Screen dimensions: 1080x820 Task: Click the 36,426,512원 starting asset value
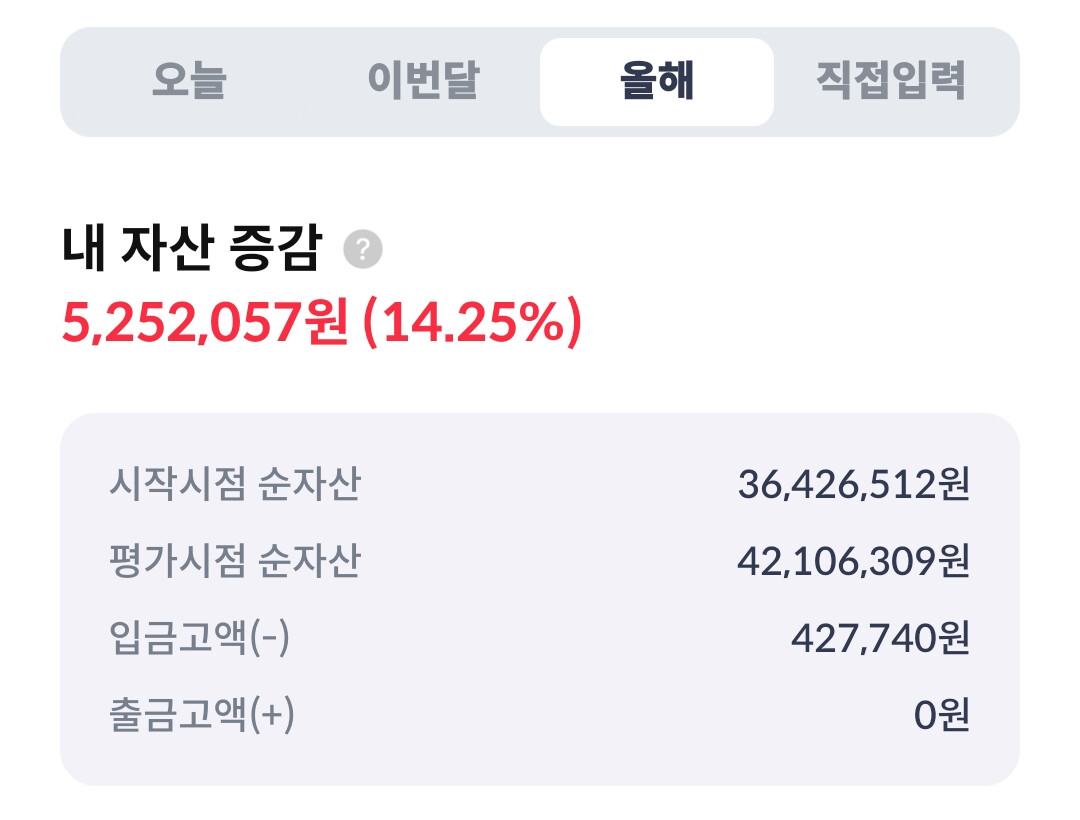[x=853, y=486]
